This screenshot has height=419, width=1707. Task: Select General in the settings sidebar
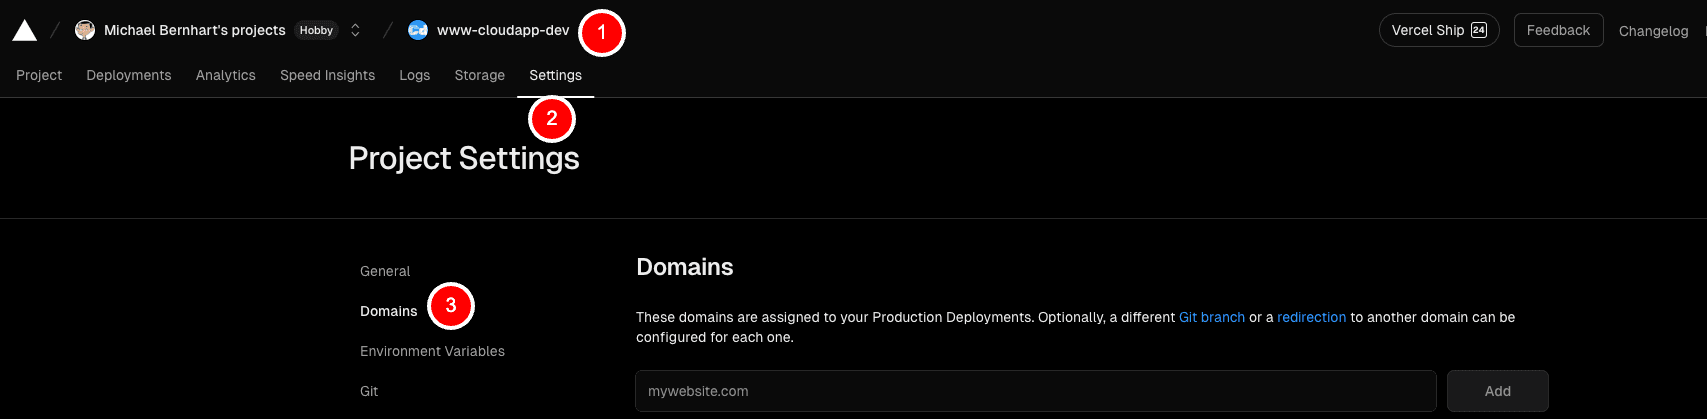click(x=385, y=271)
